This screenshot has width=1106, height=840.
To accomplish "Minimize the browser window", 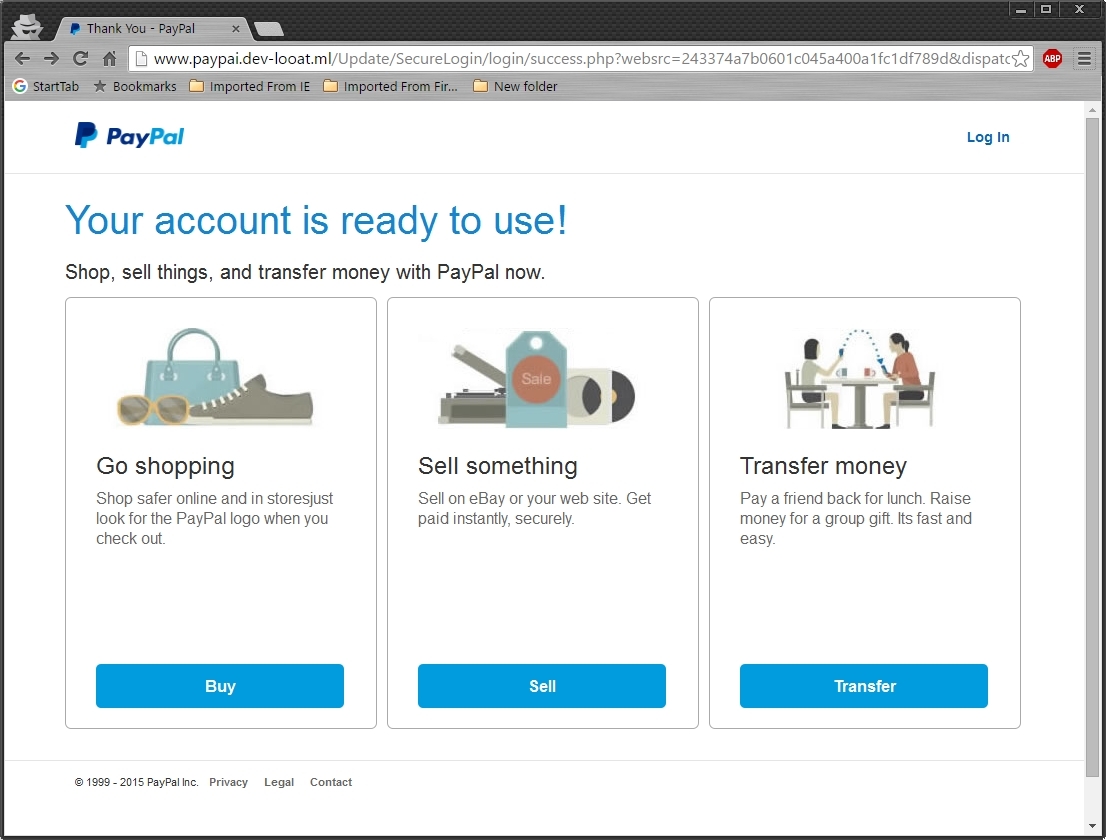I will [1021, 10].
